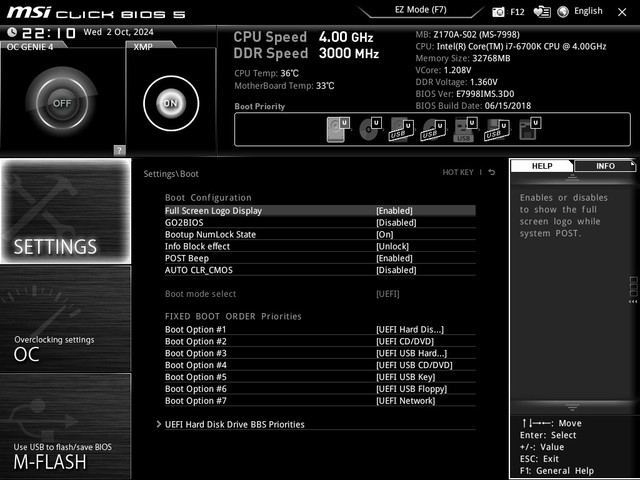Open the M-FLASH section
The height and width of the screenshot is (480, 640).
(66, 426)
